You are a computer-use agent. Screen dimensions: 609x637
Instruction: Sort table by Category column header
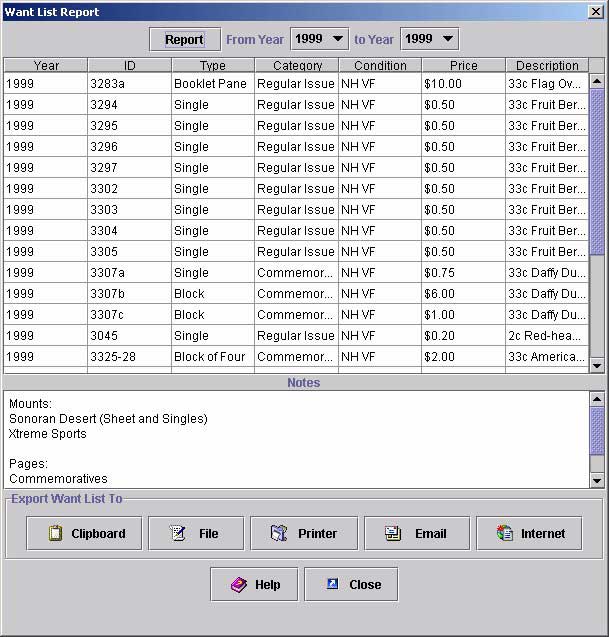[296, 65]
